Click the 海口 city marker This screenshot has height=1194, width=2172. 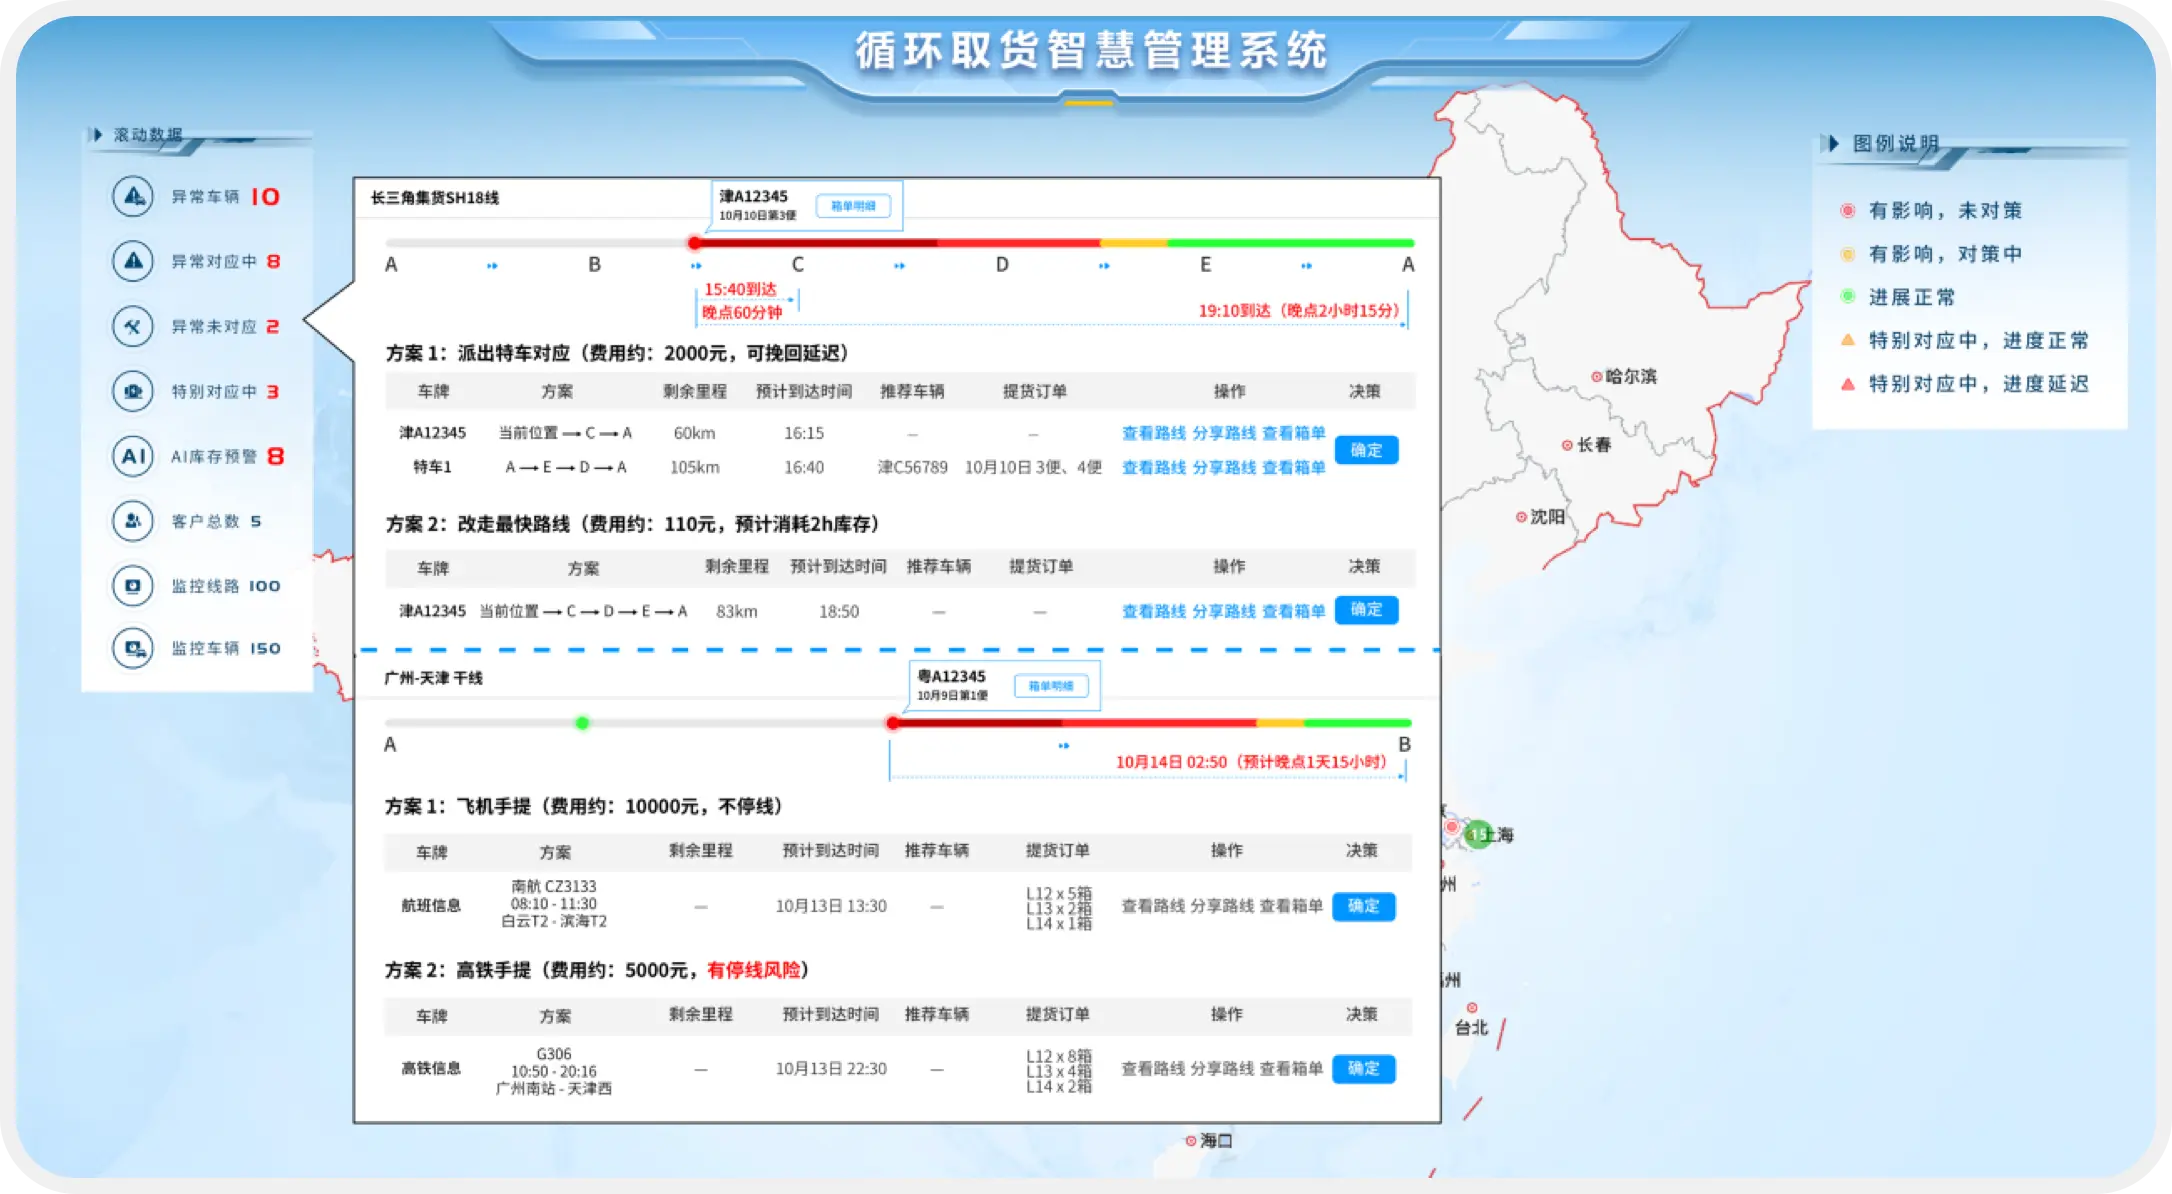click(x=1191, y=1141)
